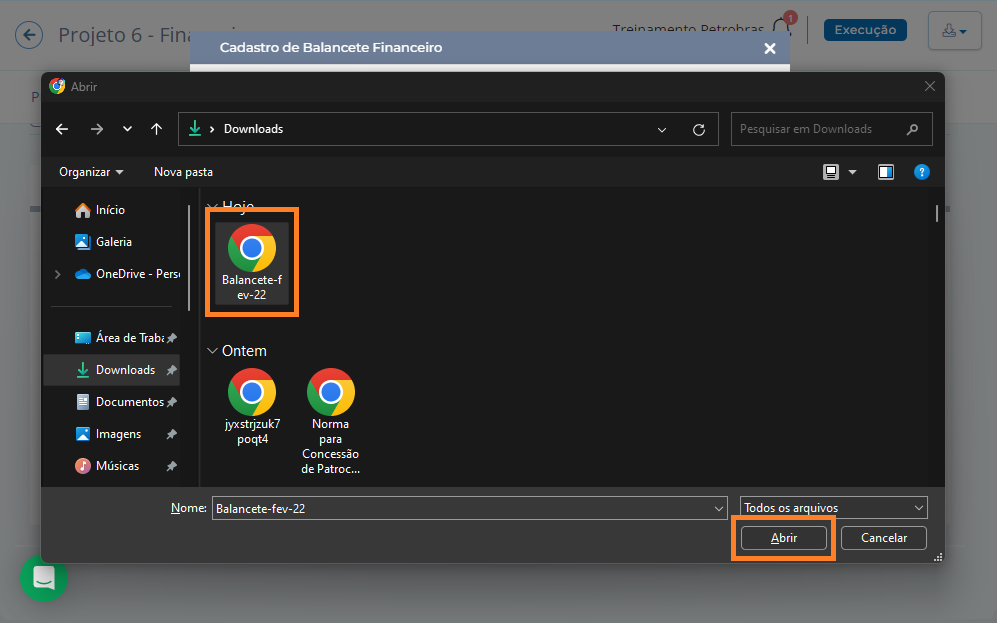
Task: Click the Imagens sidebar pin icon
Action: coord(172,434)
